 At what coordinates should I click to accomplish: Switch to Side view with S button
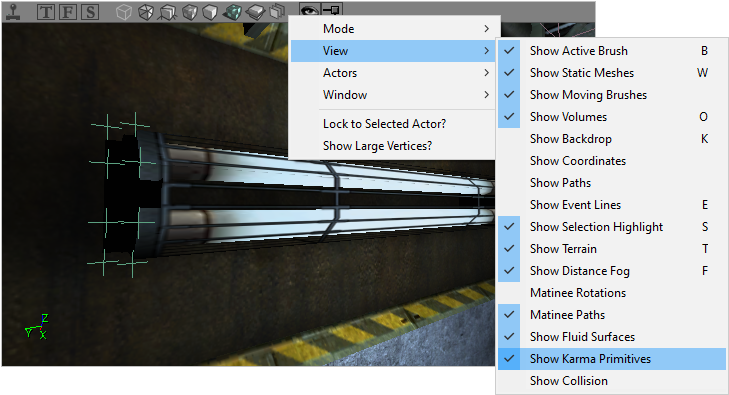point(90,12)
